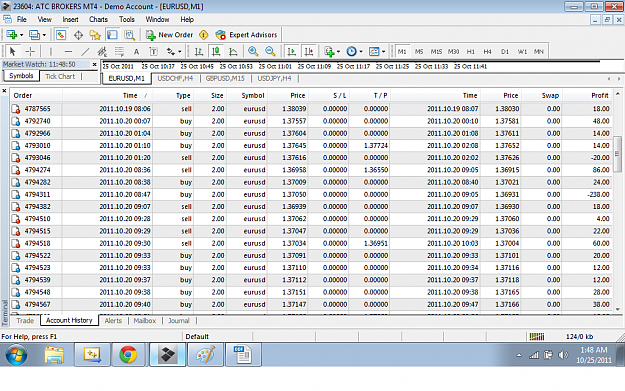Select the Trendline tool
Viewport: 625px width, 391px height.
click(x=85, y=51)
